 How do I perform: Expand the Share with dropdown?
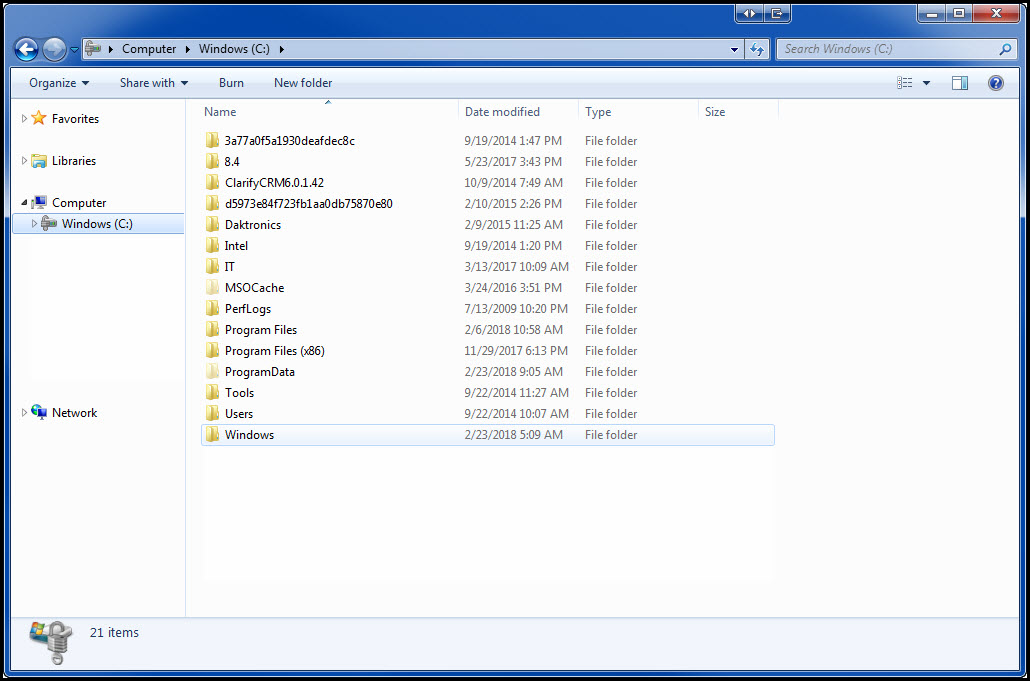[152, 83]
